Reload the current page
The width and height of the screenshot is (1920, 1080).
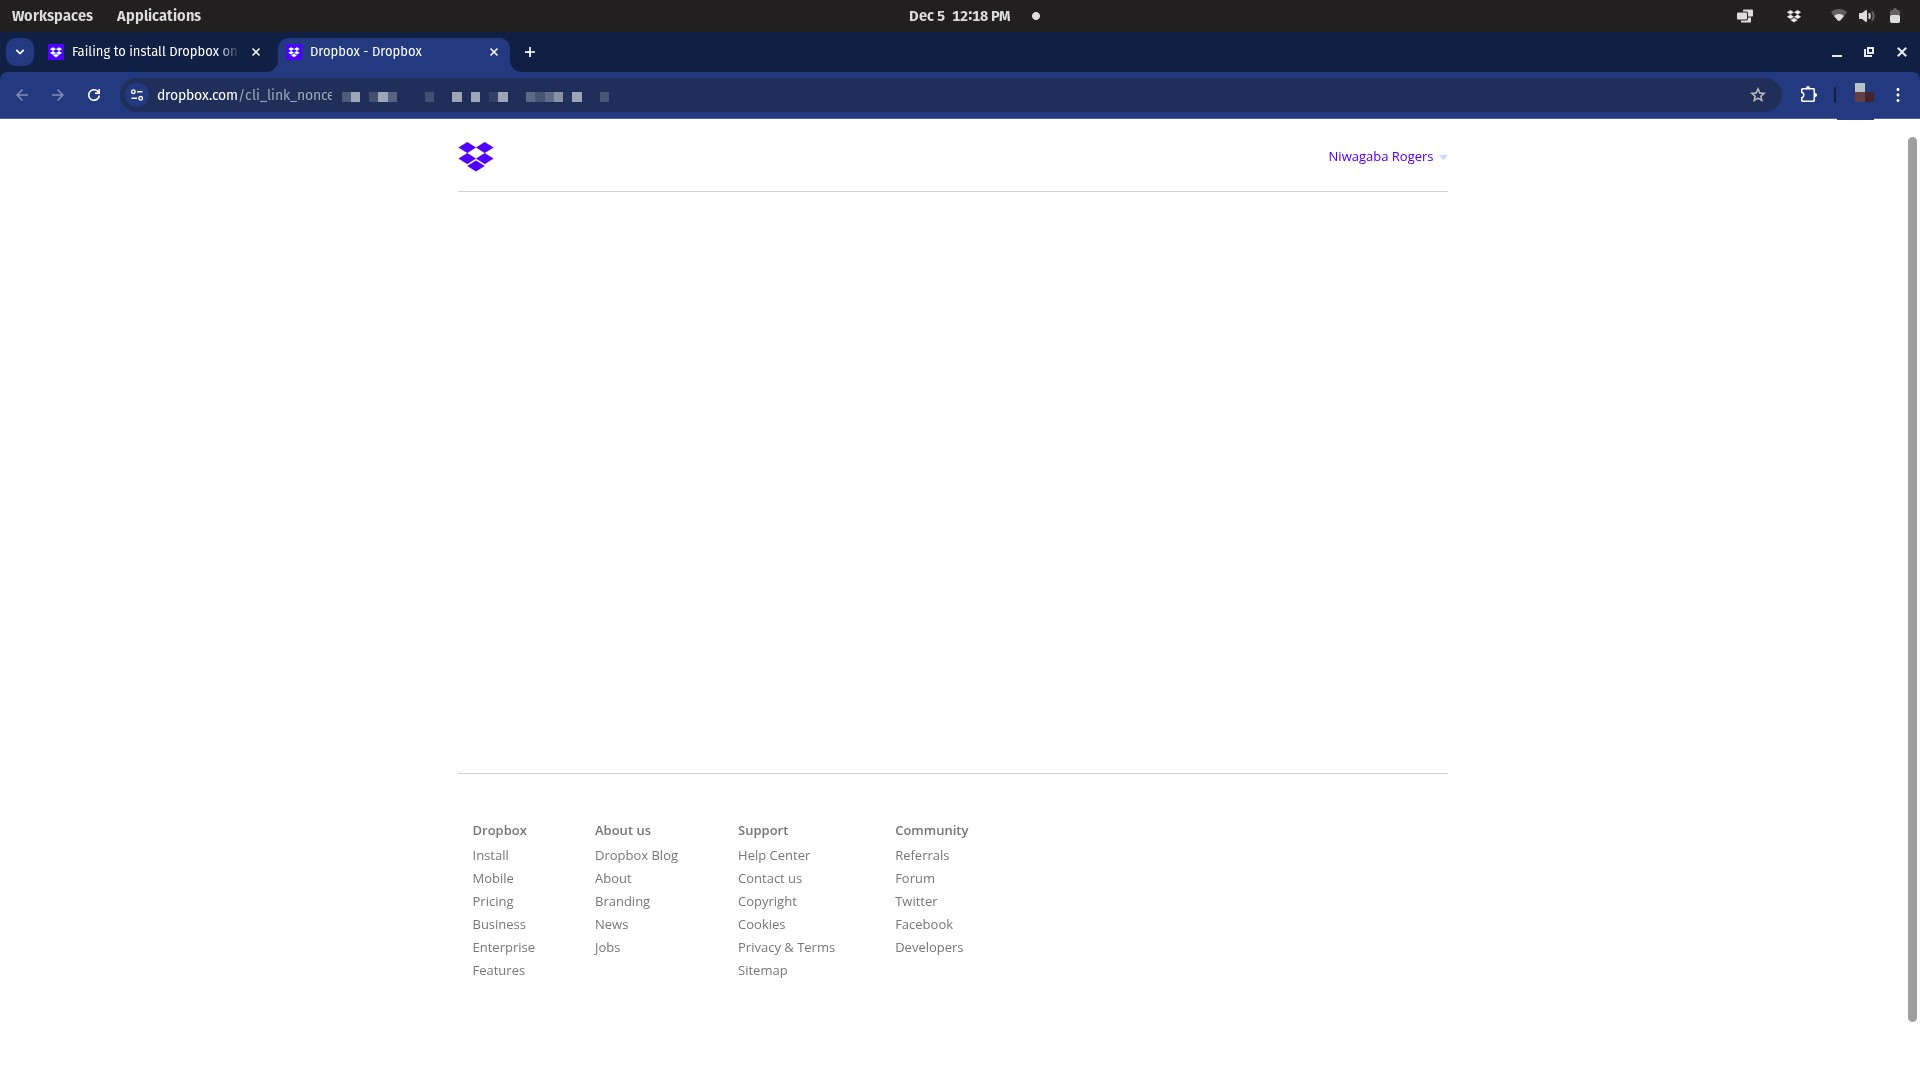tap(94, 95)
